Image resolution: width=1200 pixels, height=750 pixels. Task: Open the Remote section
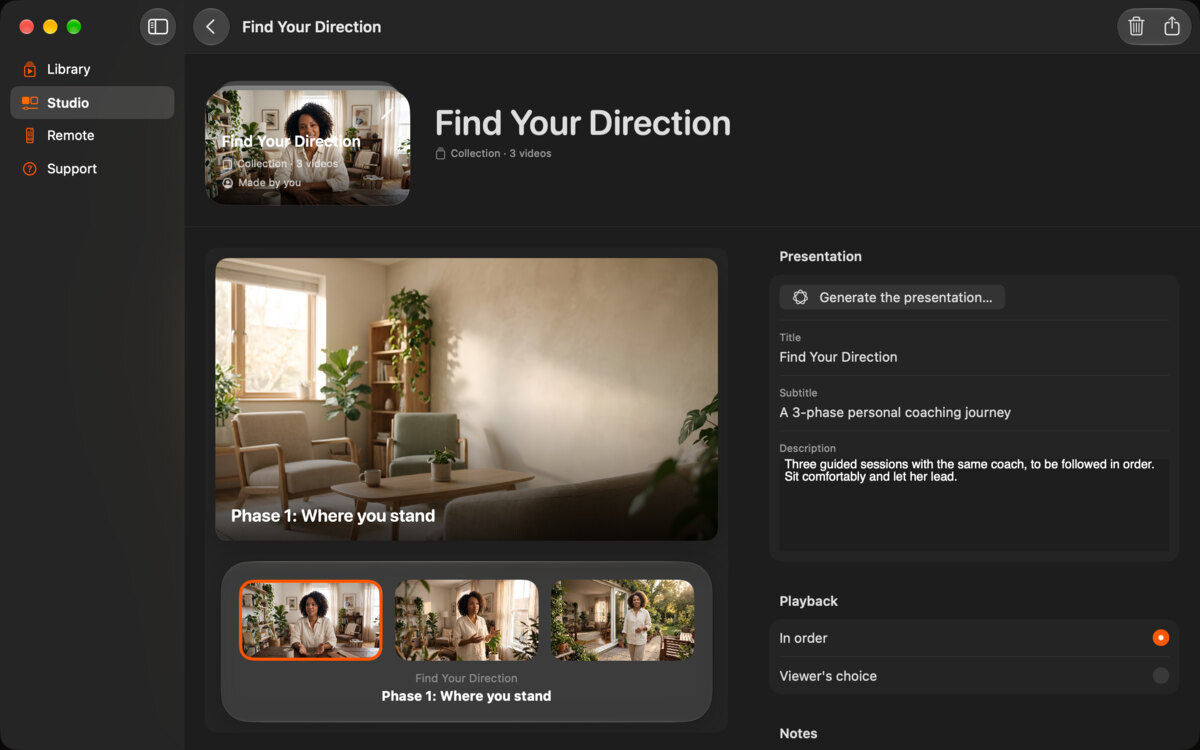(92, 135)
